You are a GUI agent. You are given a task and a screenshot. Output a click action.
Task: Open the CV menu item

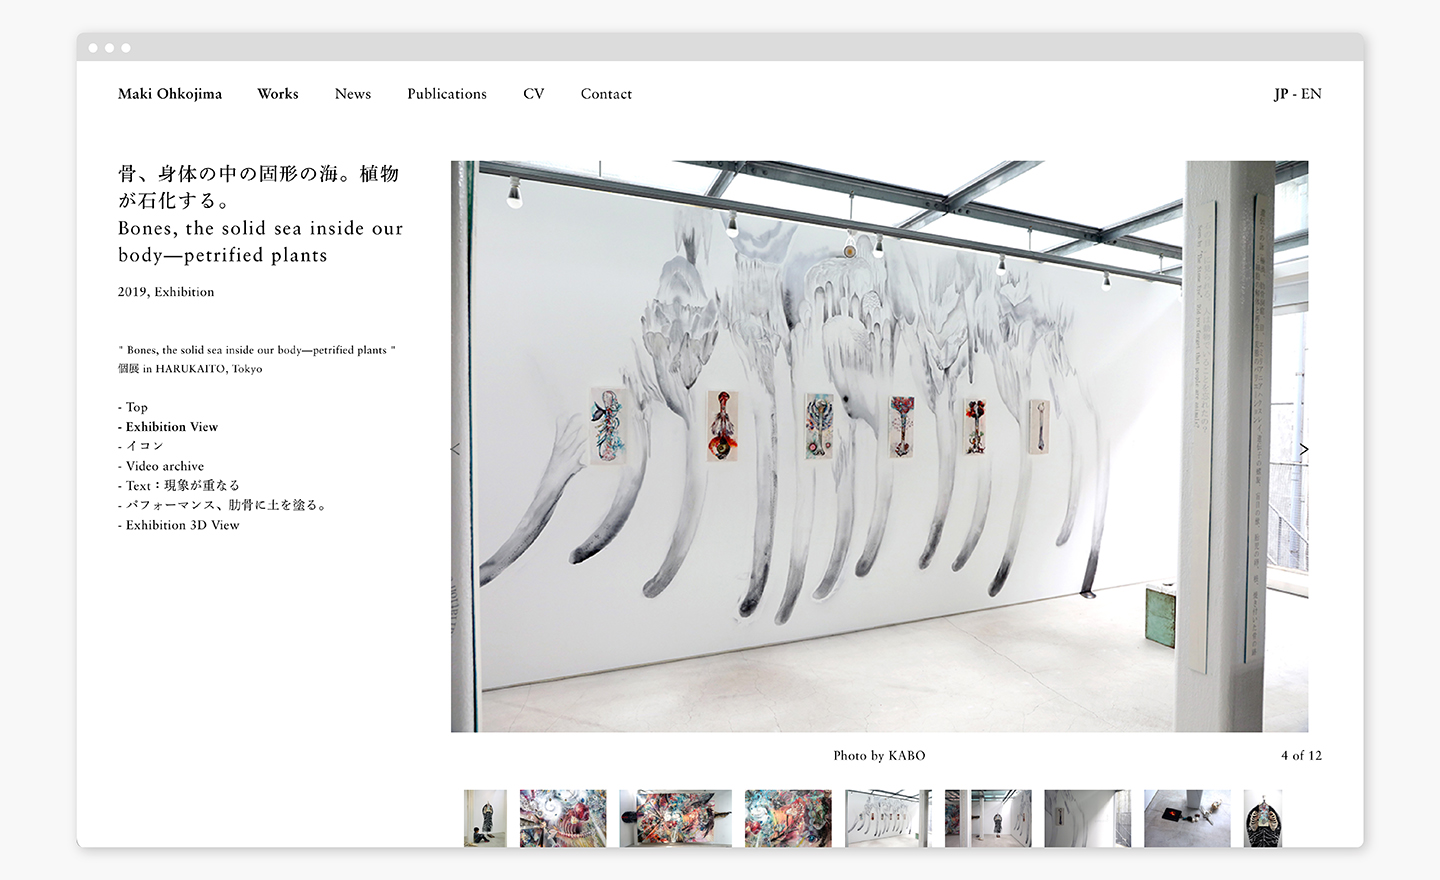pos(534,94)
